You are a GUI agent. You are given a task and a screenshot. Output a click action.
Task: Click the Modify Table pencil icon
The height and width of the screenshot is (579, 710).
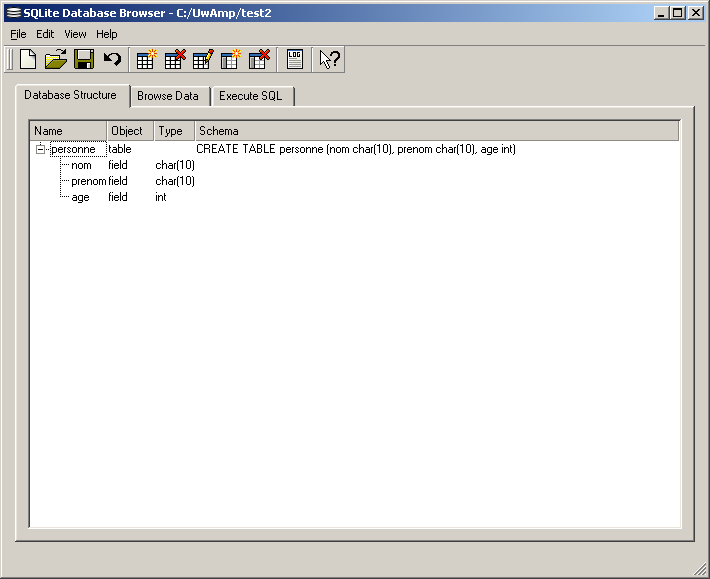[203, 59]
